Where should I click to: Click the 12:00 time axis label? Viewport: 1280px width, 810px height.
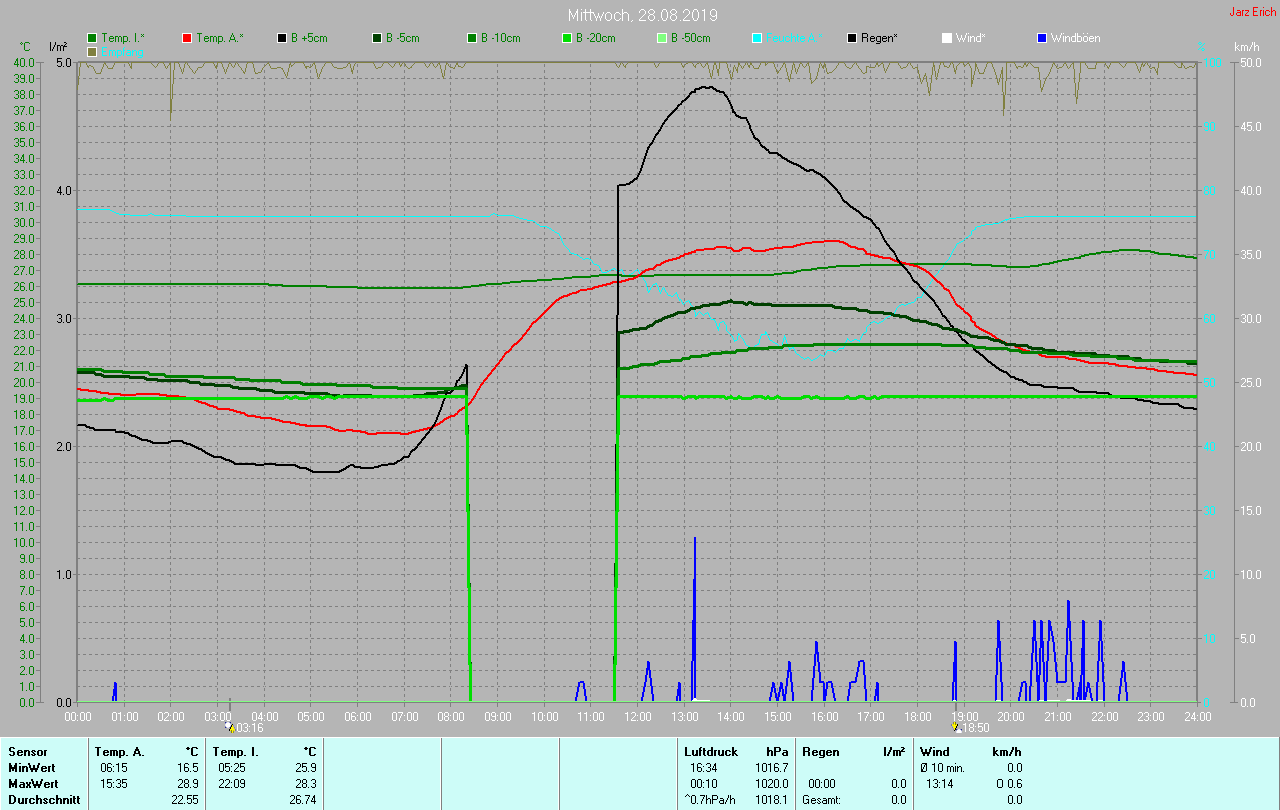pos(637,716)
